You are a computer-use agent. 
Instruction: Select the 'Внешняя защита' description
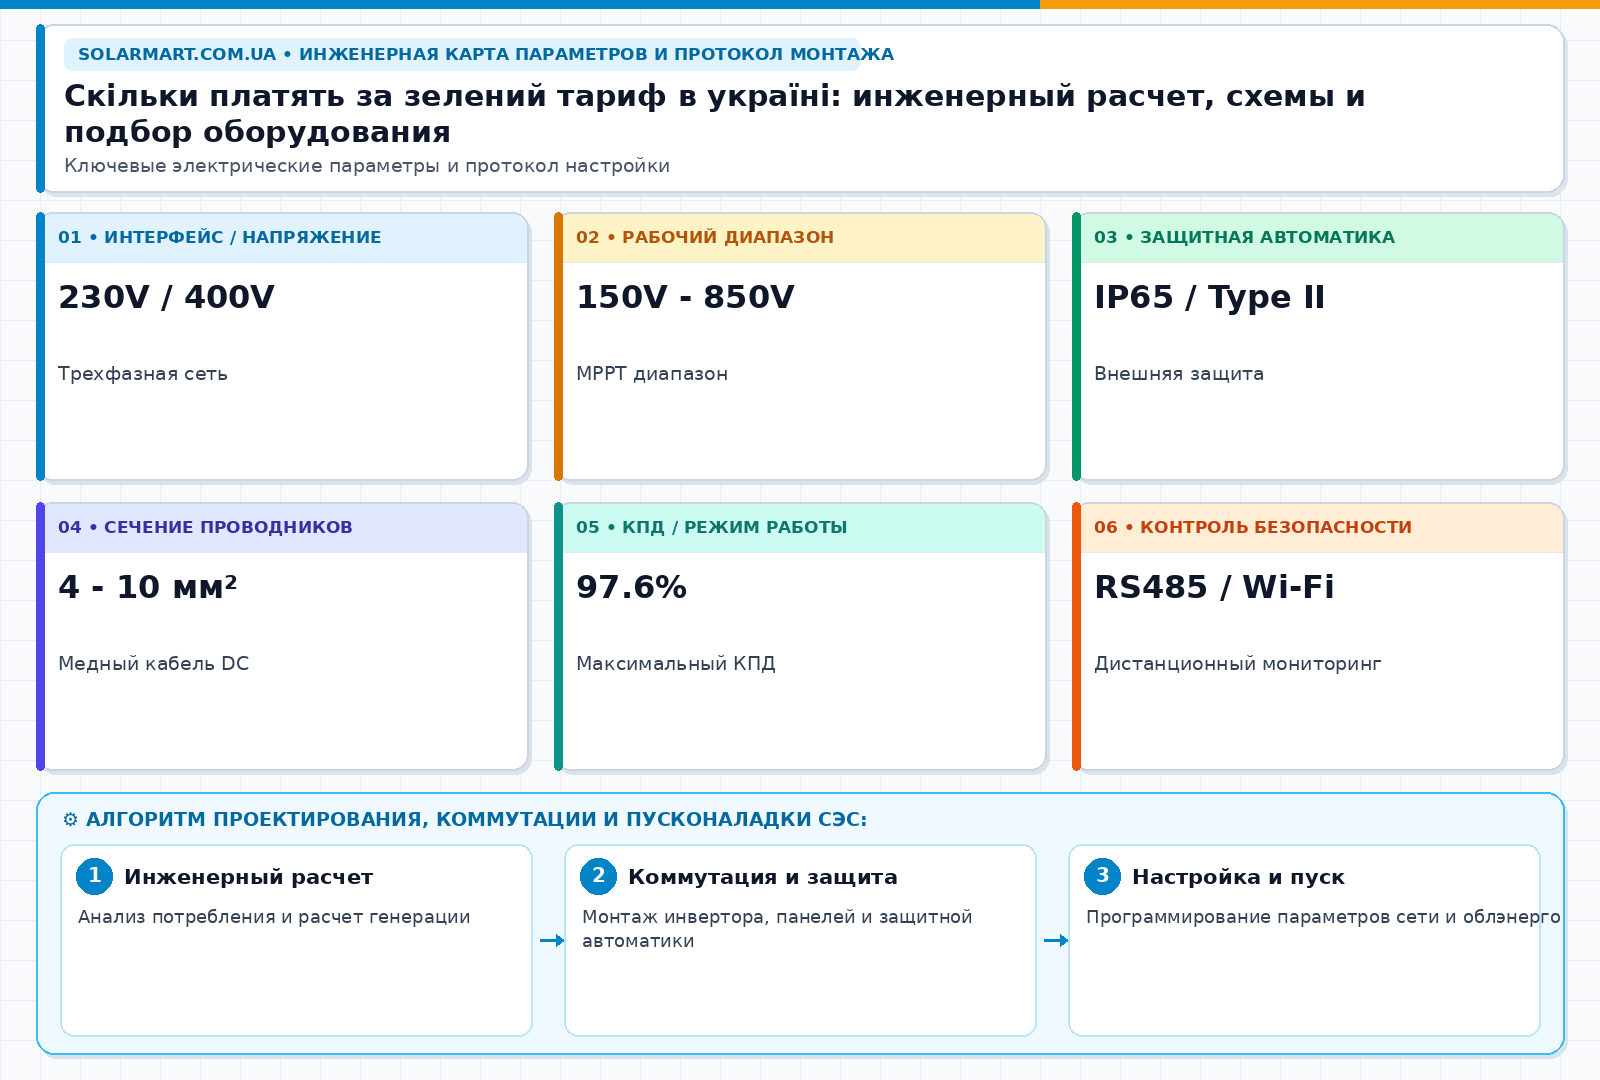point(1179,374)
